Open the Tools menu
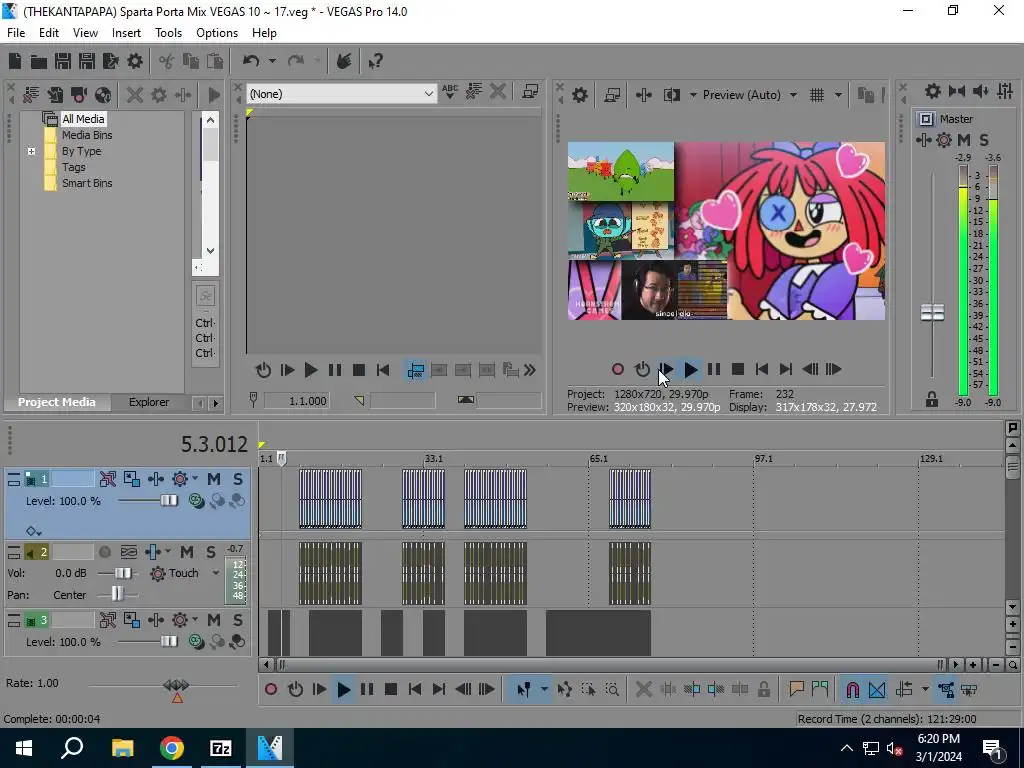 coord(168,33)
